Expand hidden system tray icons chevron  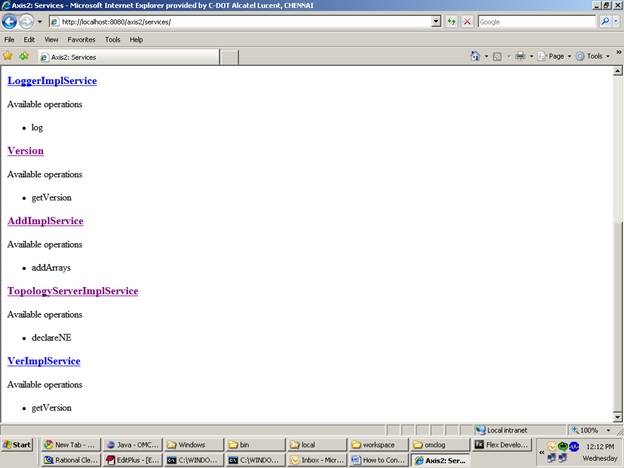point(541,452)
